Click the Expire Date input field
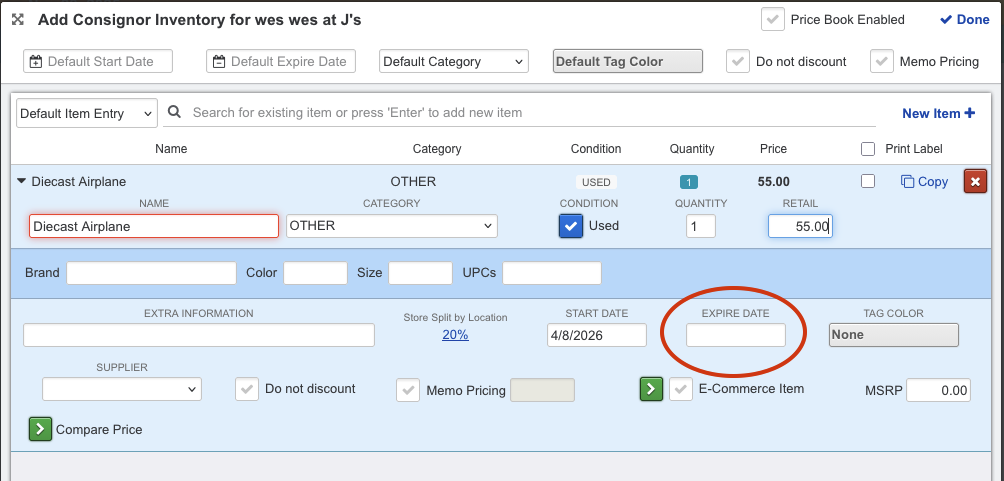 click(x=735, y=335)
